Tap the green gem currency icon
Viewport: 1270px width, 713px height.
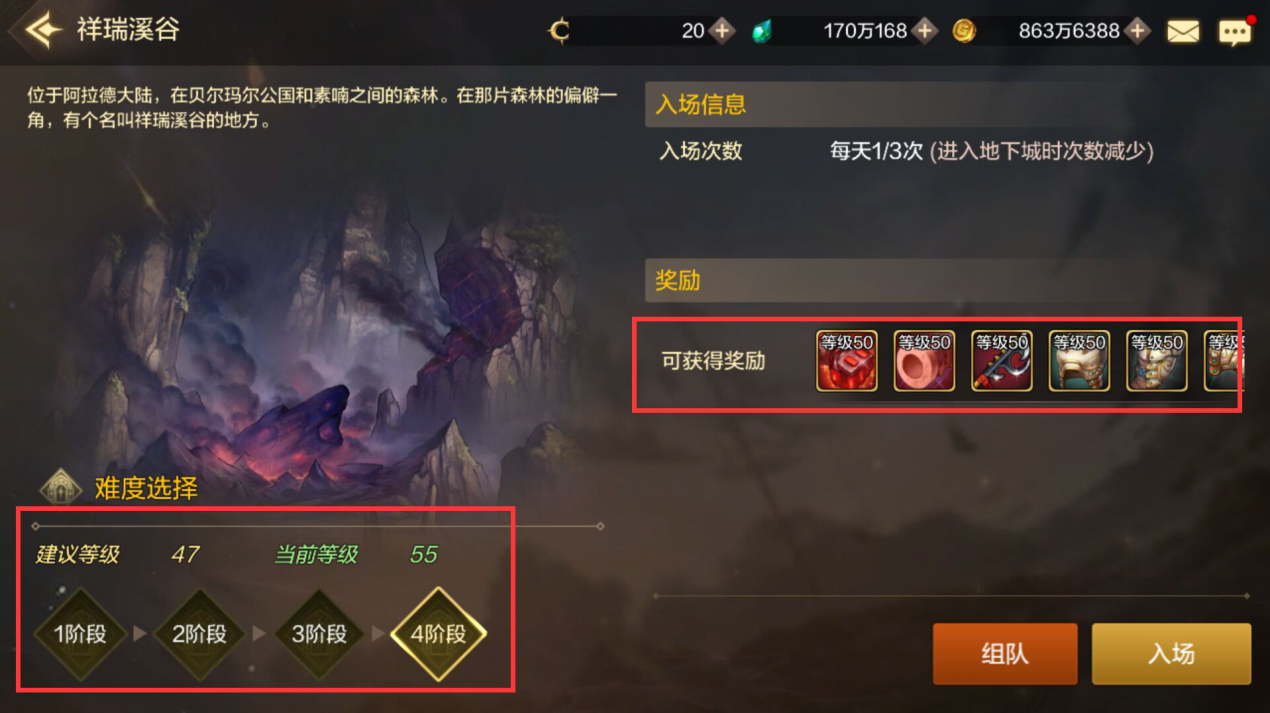[762, 31]
